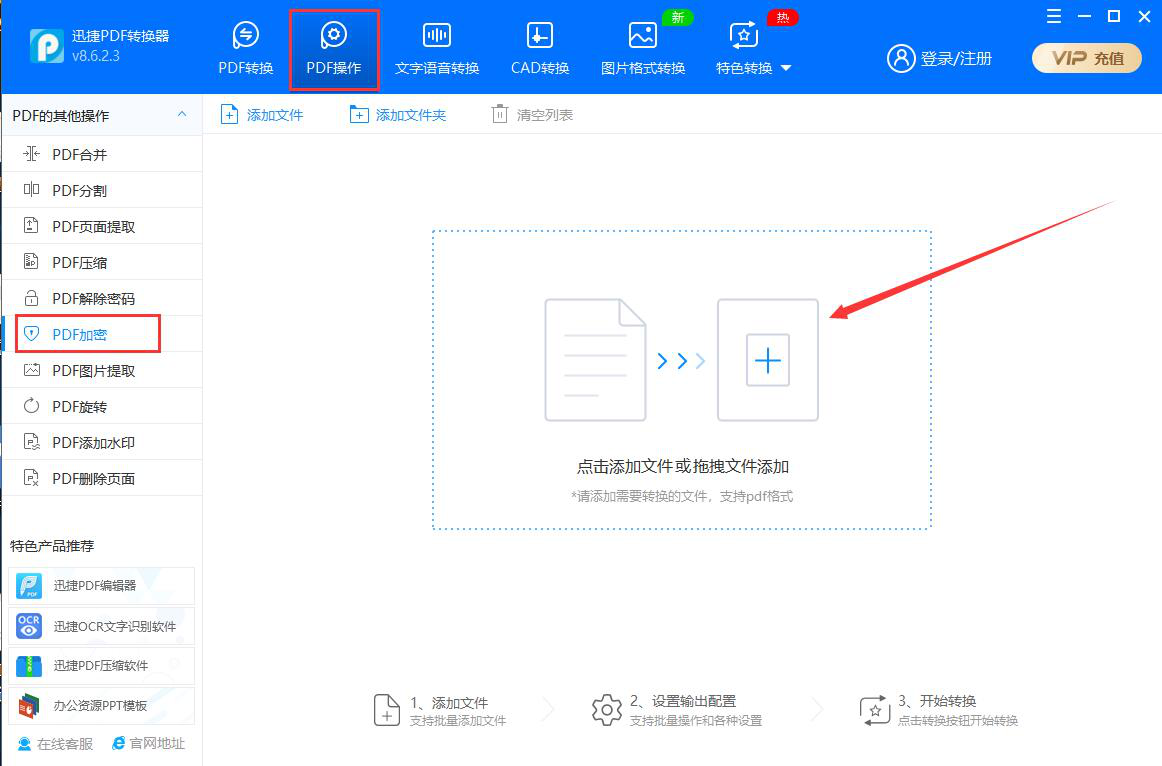Open 迅捷PDF压缩软件 product recommendation

(x=102, y=665)
